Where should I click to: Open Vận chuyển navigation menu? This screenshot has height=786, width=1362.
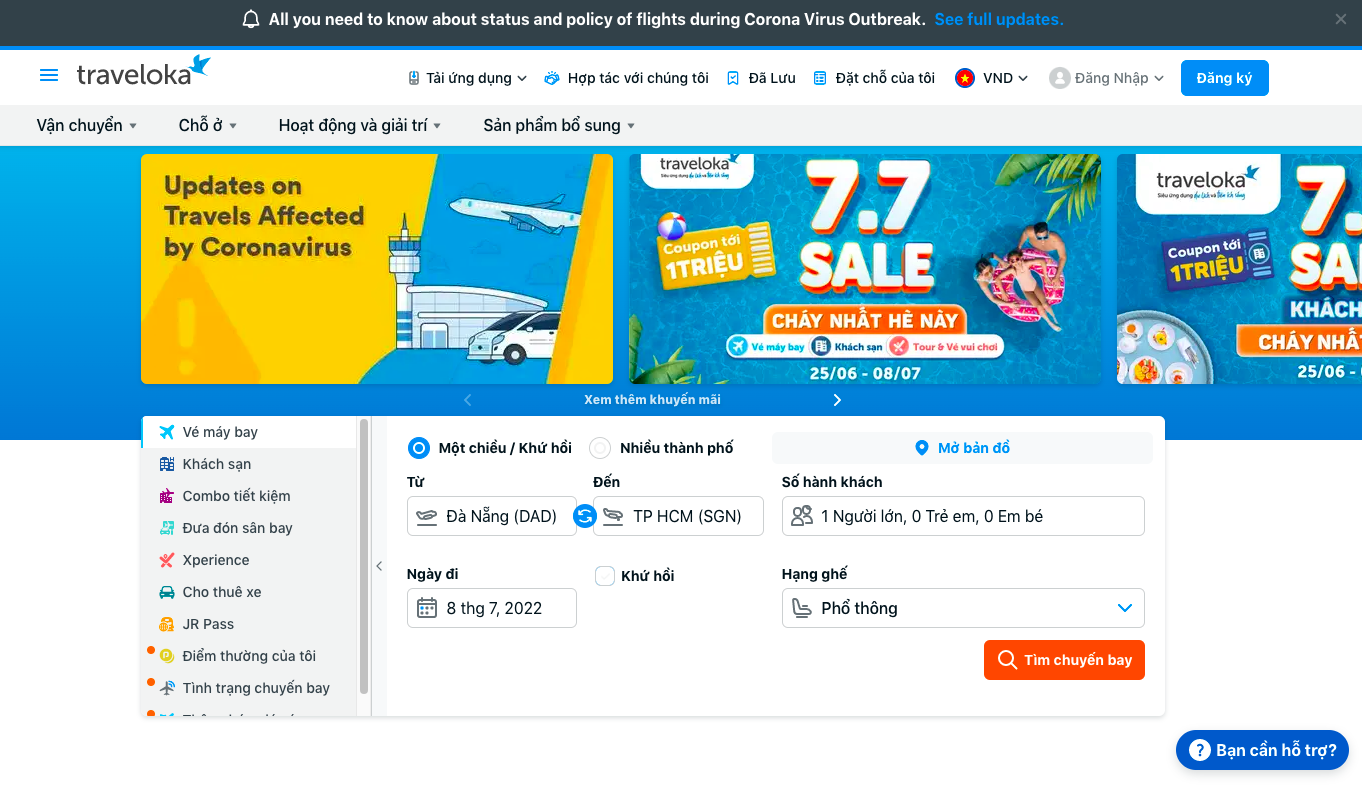click(x=87, y=125)
